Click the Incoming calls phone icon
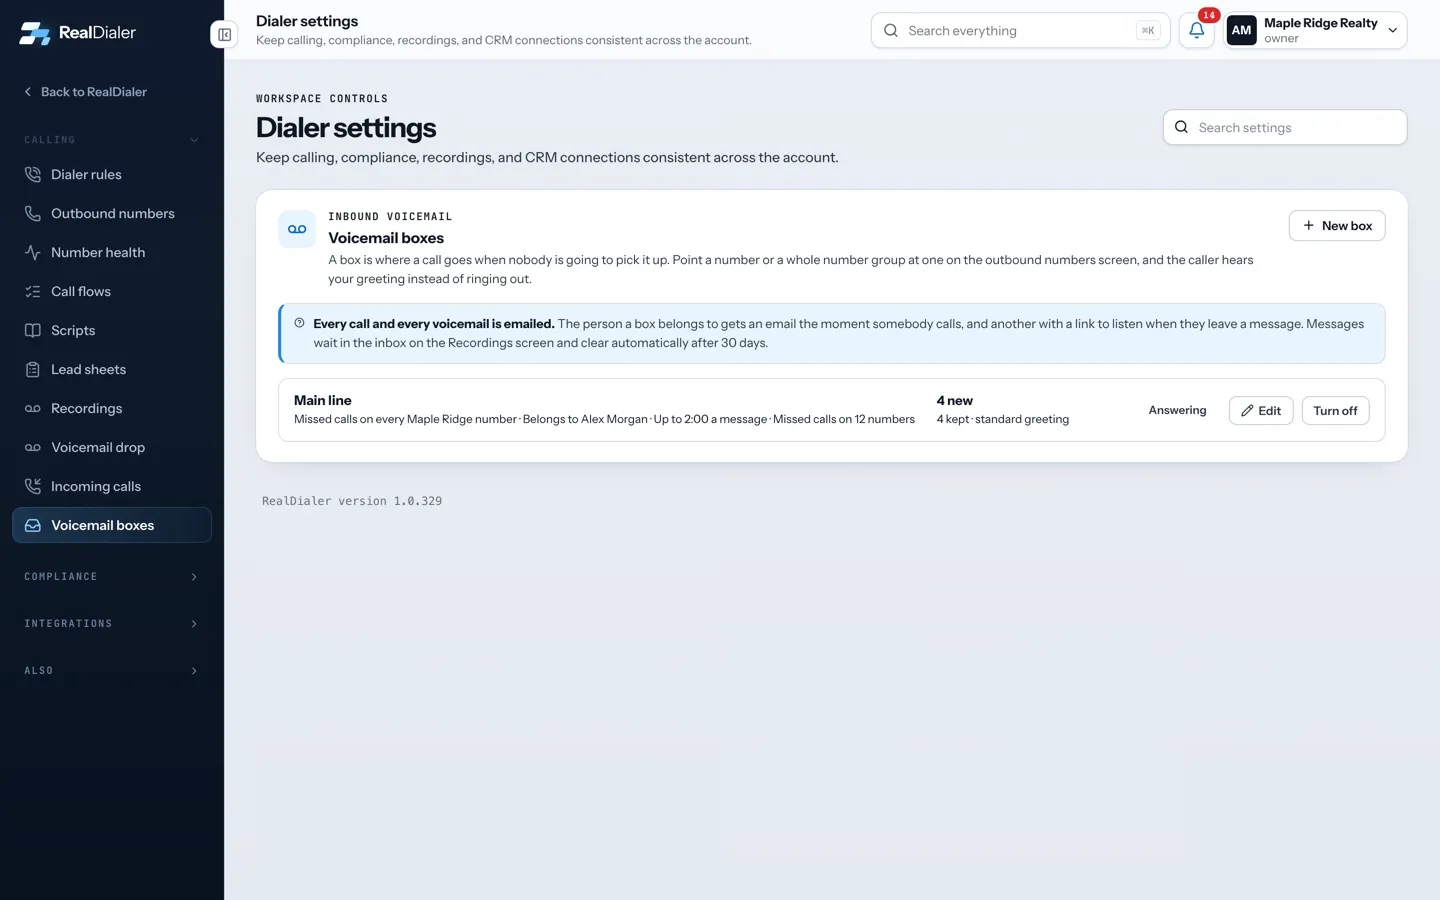Image resolution: width=1440 pixels, height=900 pixels. pos(33,486)
